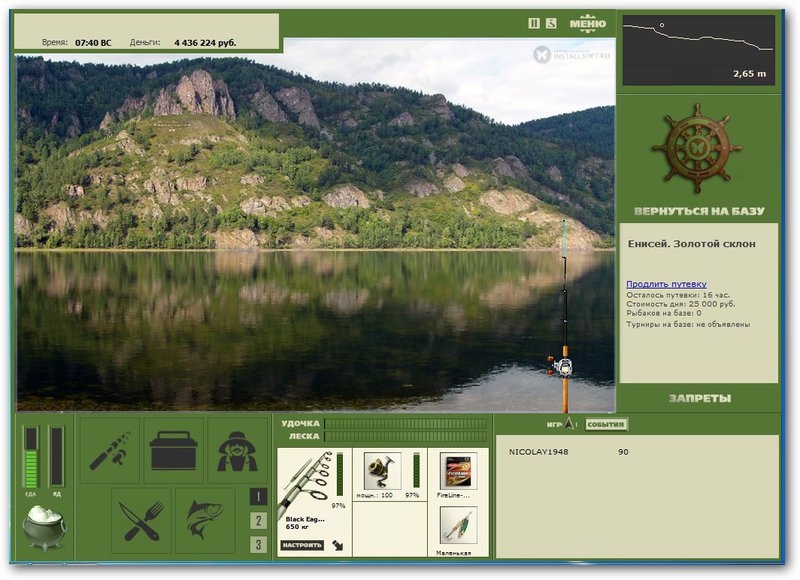Select the Маленькая lure thumbnail

[x=458, y=525]
